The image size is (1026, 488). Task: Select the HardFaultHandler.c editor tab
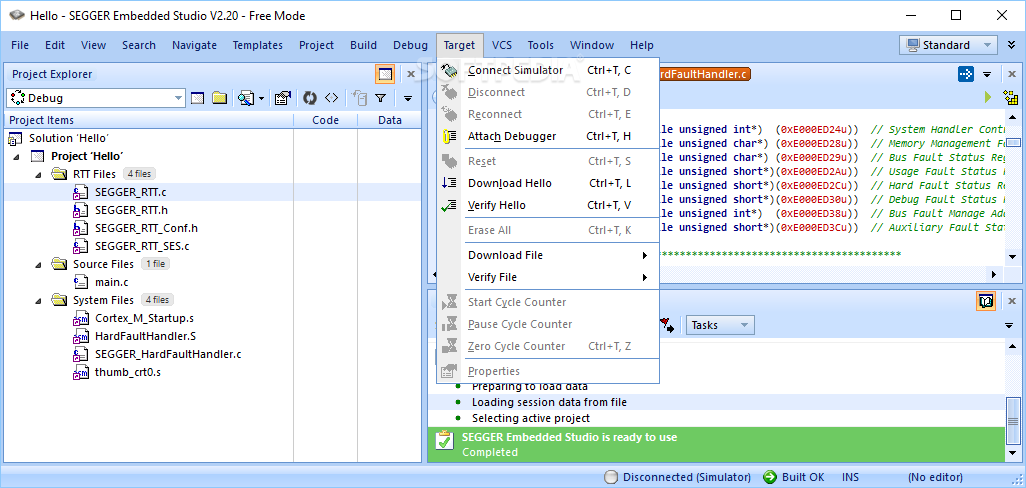(x=705, y=75)
